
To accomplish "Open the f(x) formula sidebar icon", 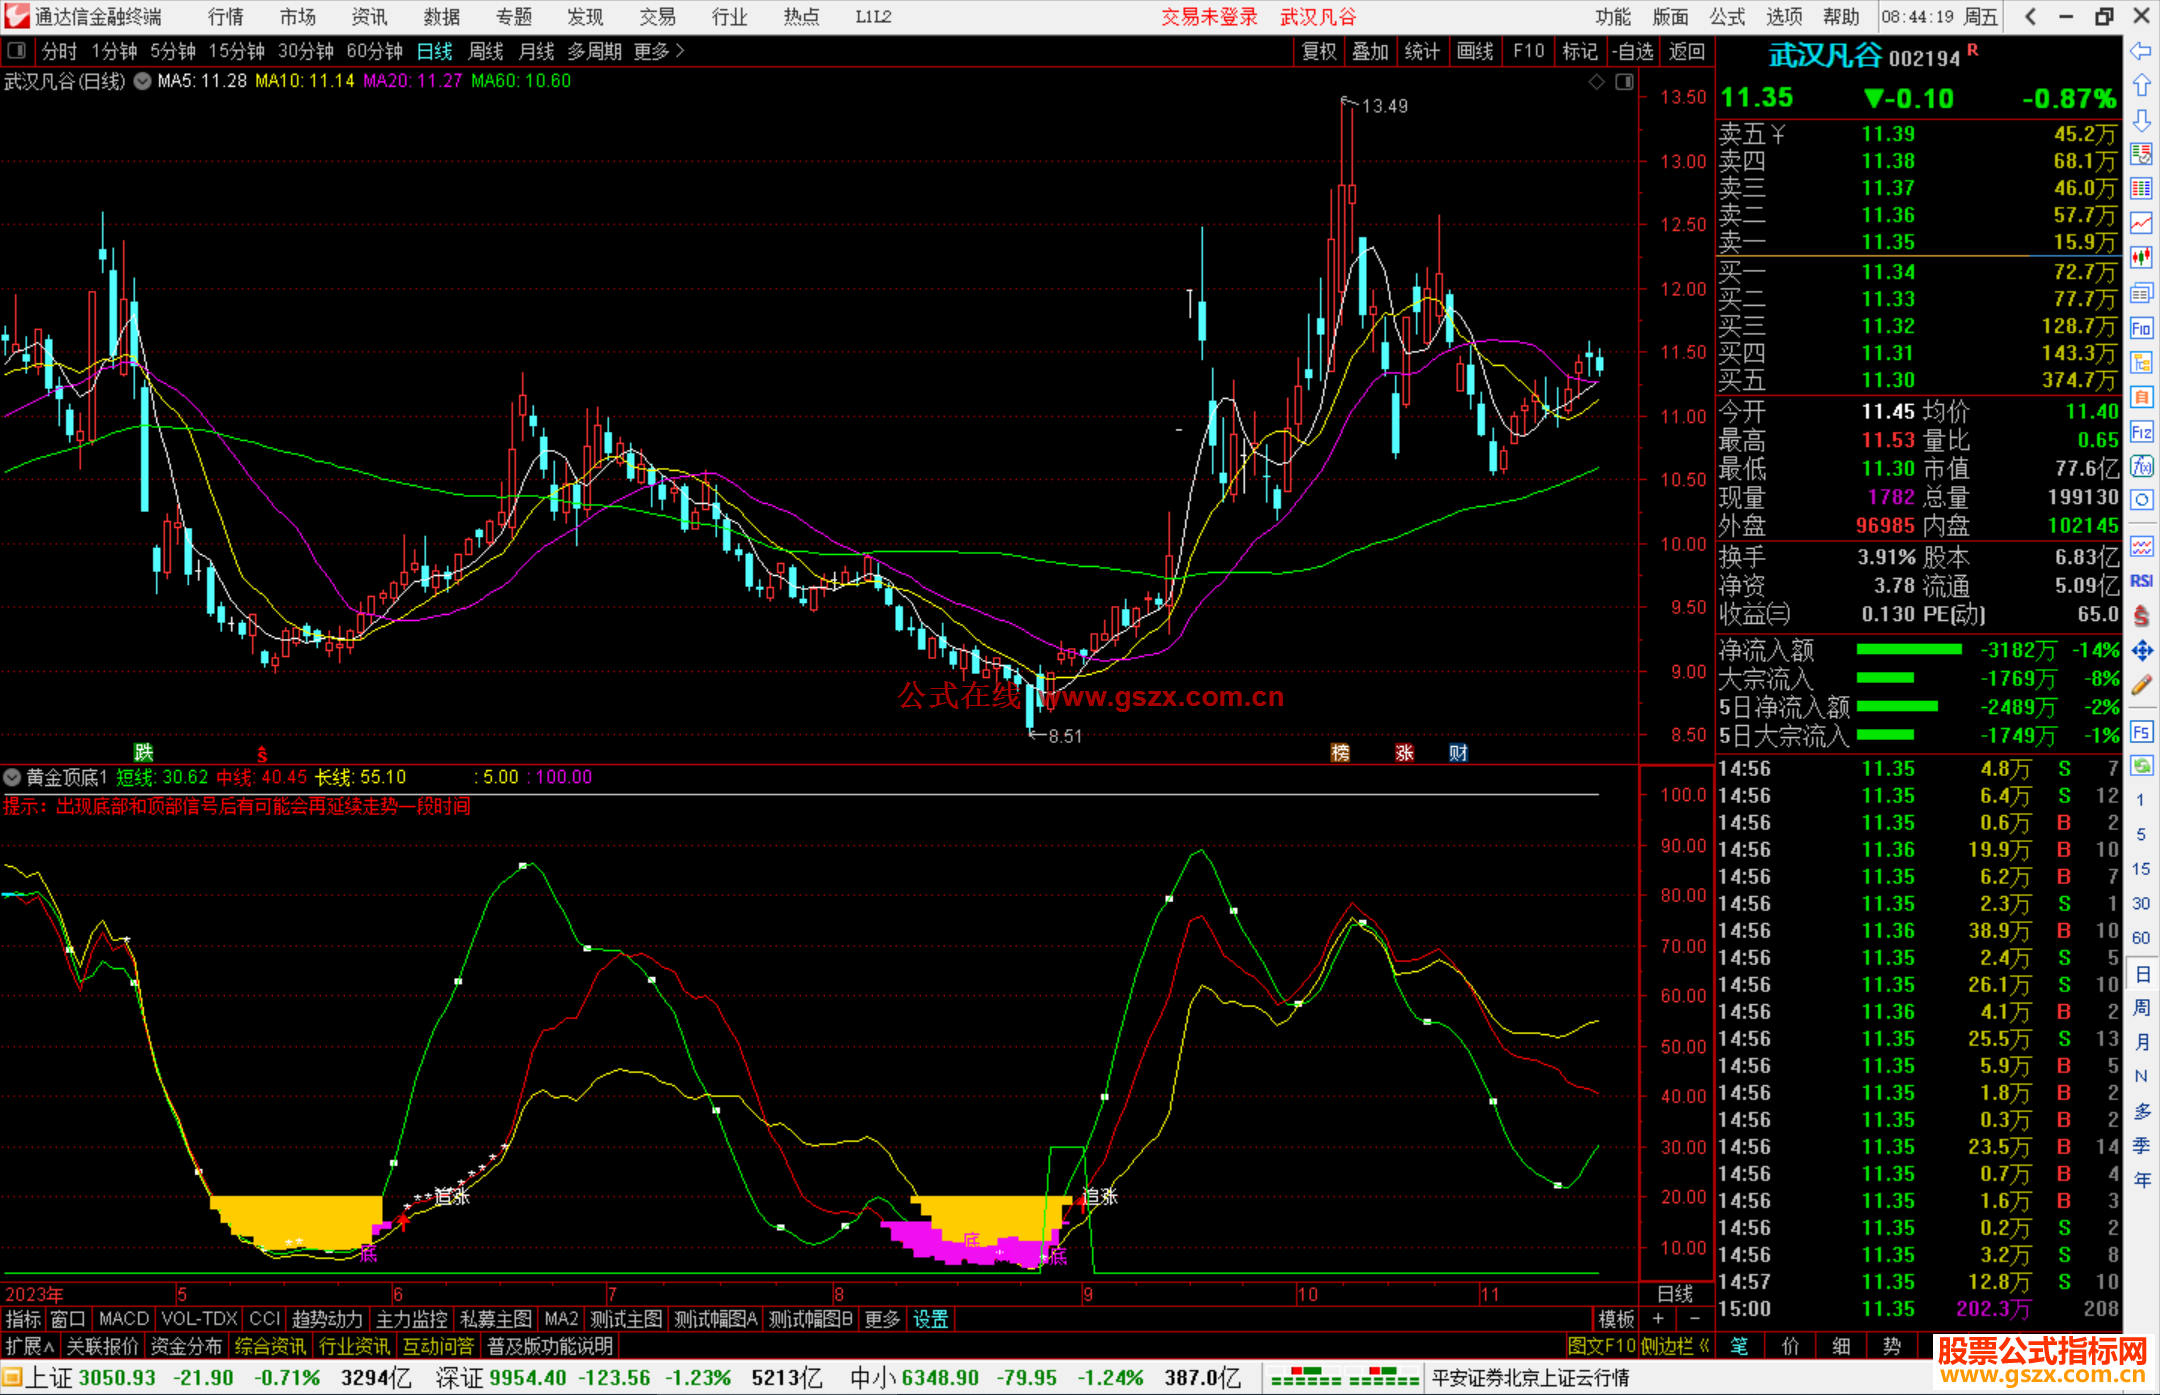I will [2141, 466].
